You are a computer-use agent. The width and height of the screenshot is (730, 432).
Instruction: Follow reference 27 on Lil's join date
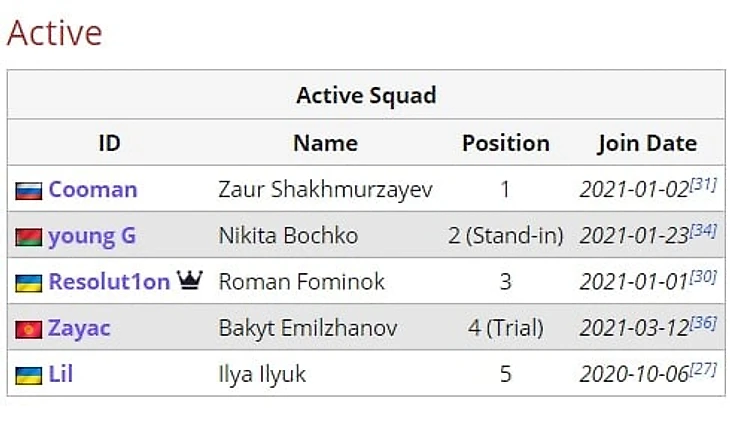(703, 369)
